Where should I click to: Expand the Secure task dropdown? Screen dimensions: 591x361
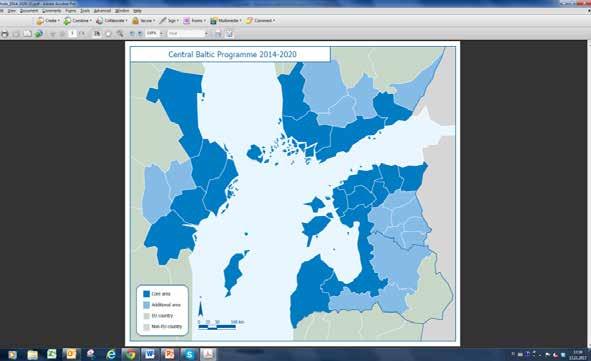point(143,21)
